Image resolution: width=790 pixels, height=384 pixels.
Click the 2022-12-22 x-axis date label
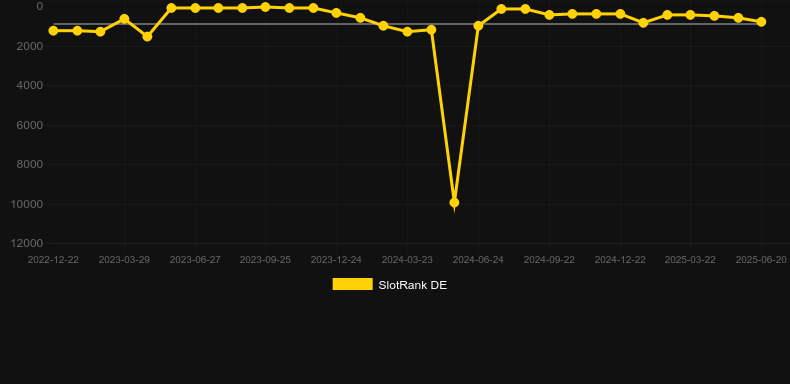[53, 260]
